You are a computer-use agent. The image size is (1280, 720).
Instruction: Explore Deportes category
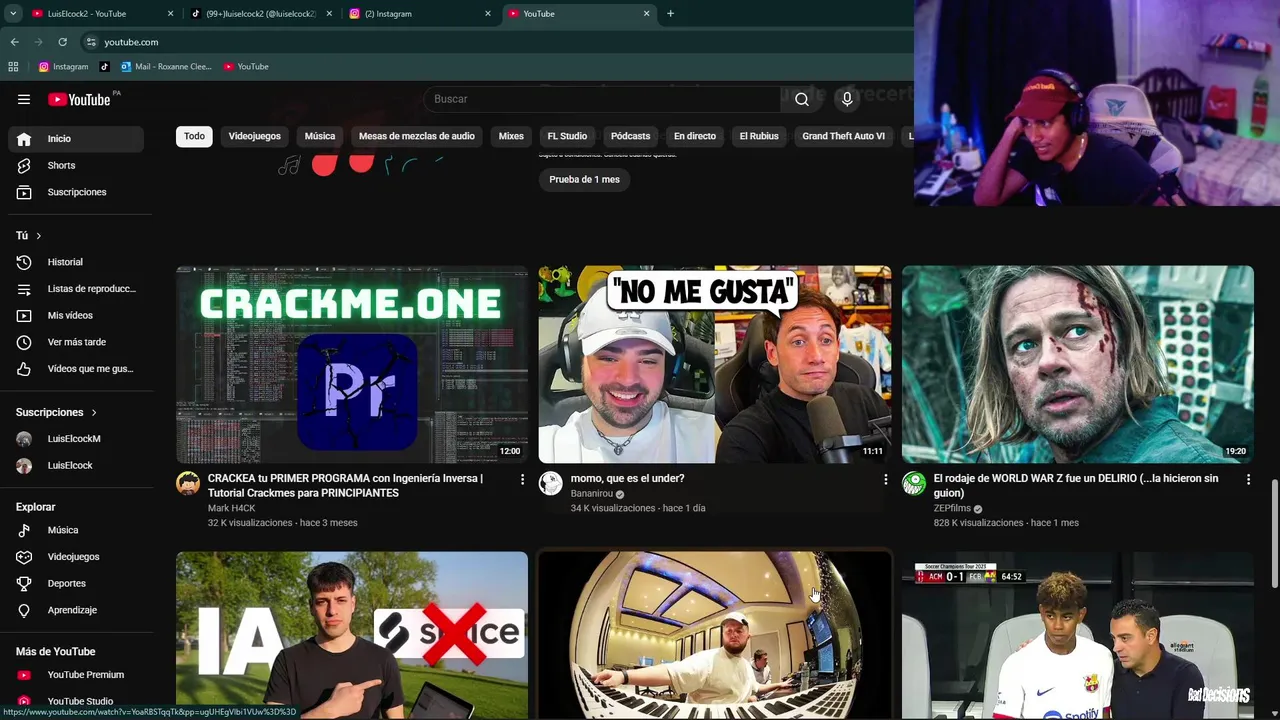point(76,583)
